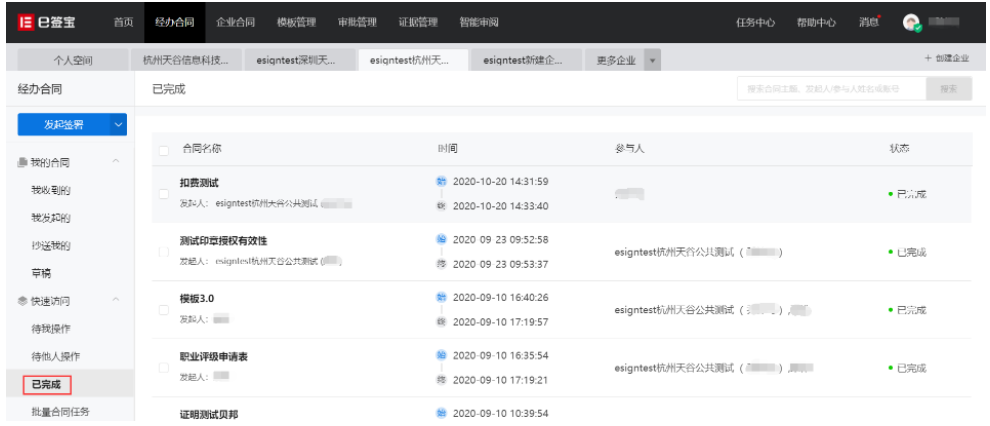Open 待我操作 in sidebar

click(x=51, y=329)
